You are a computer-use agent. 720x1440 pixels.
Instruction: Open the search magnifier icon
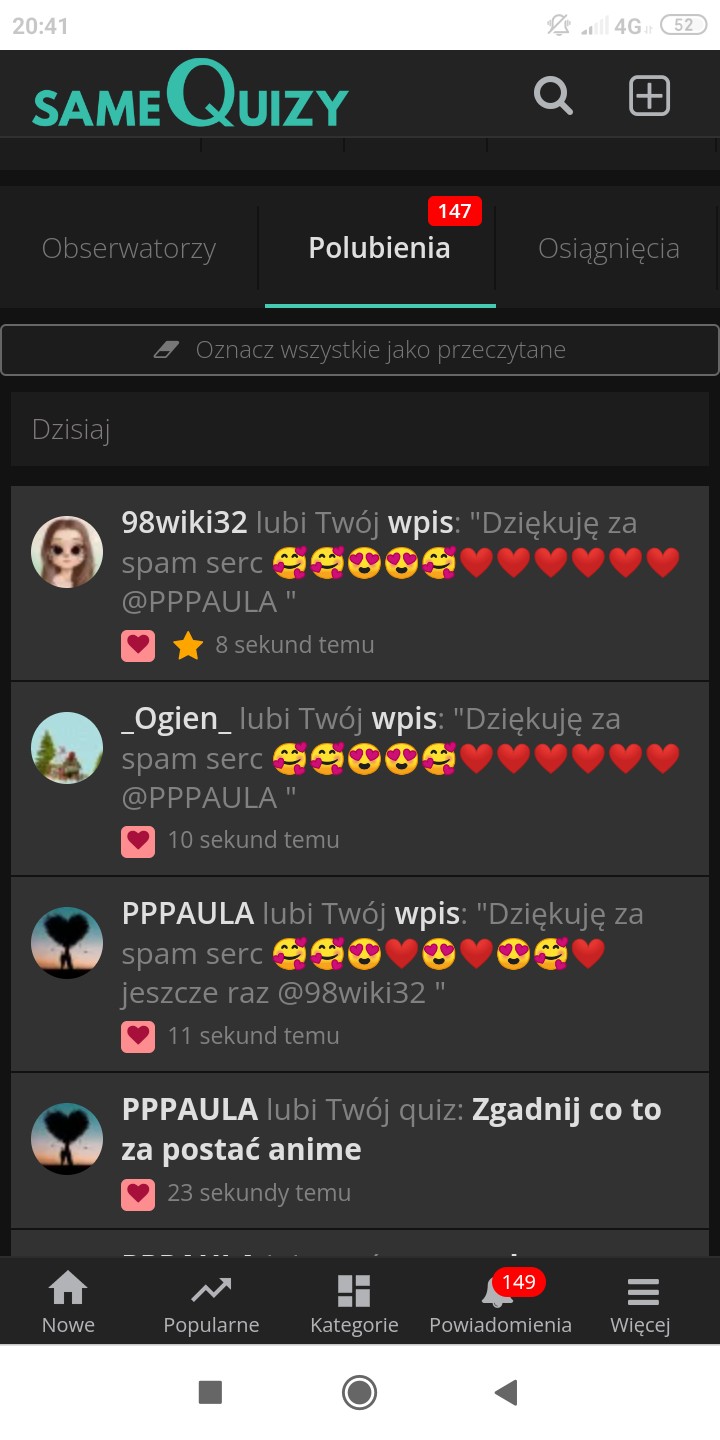(x=553, y=96)
